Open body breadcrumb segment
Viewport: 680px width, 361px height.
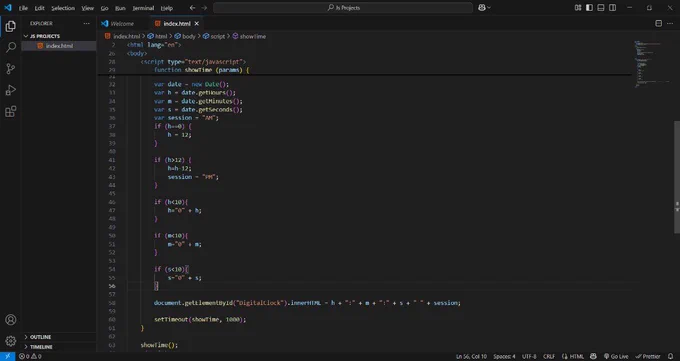pos(189,36)
